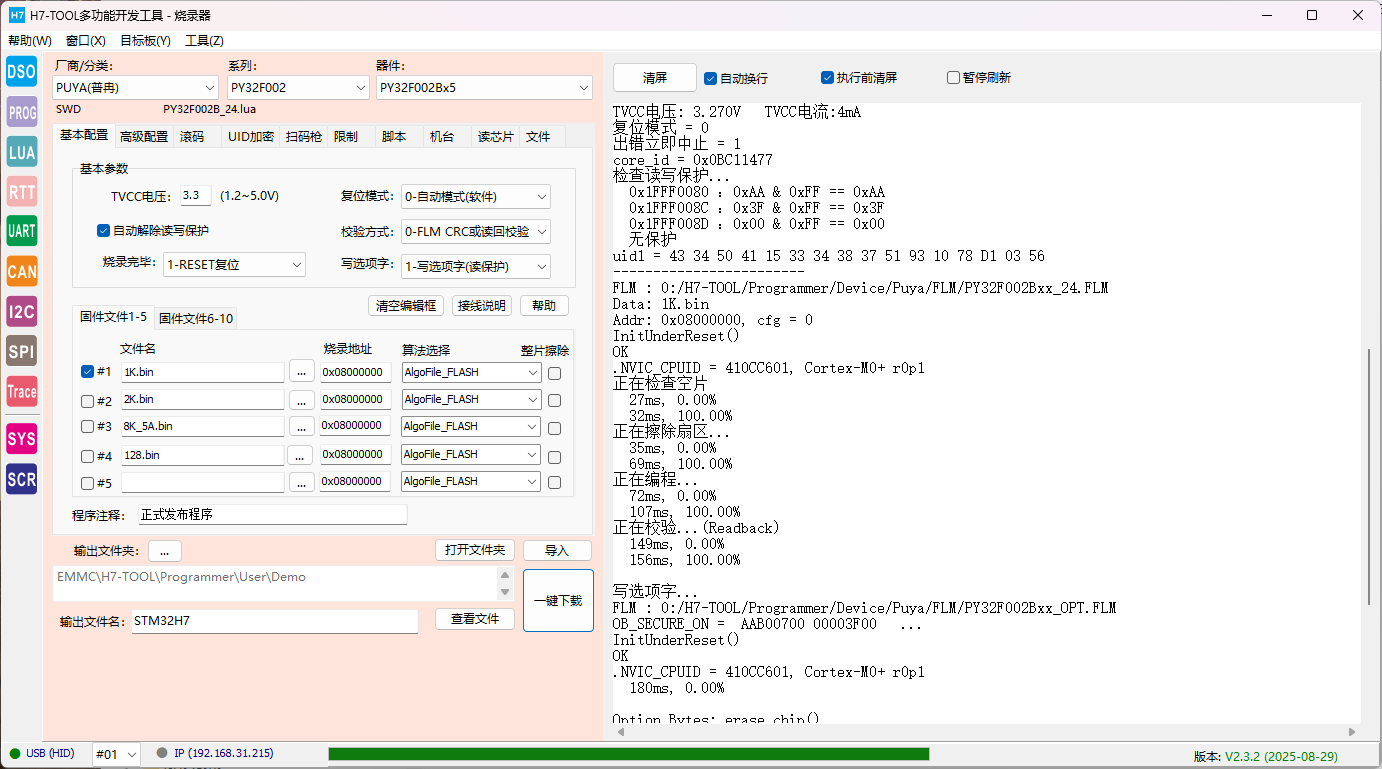Open the LUA script tool
Screen dimensions: 1382x769
point(22,152)
